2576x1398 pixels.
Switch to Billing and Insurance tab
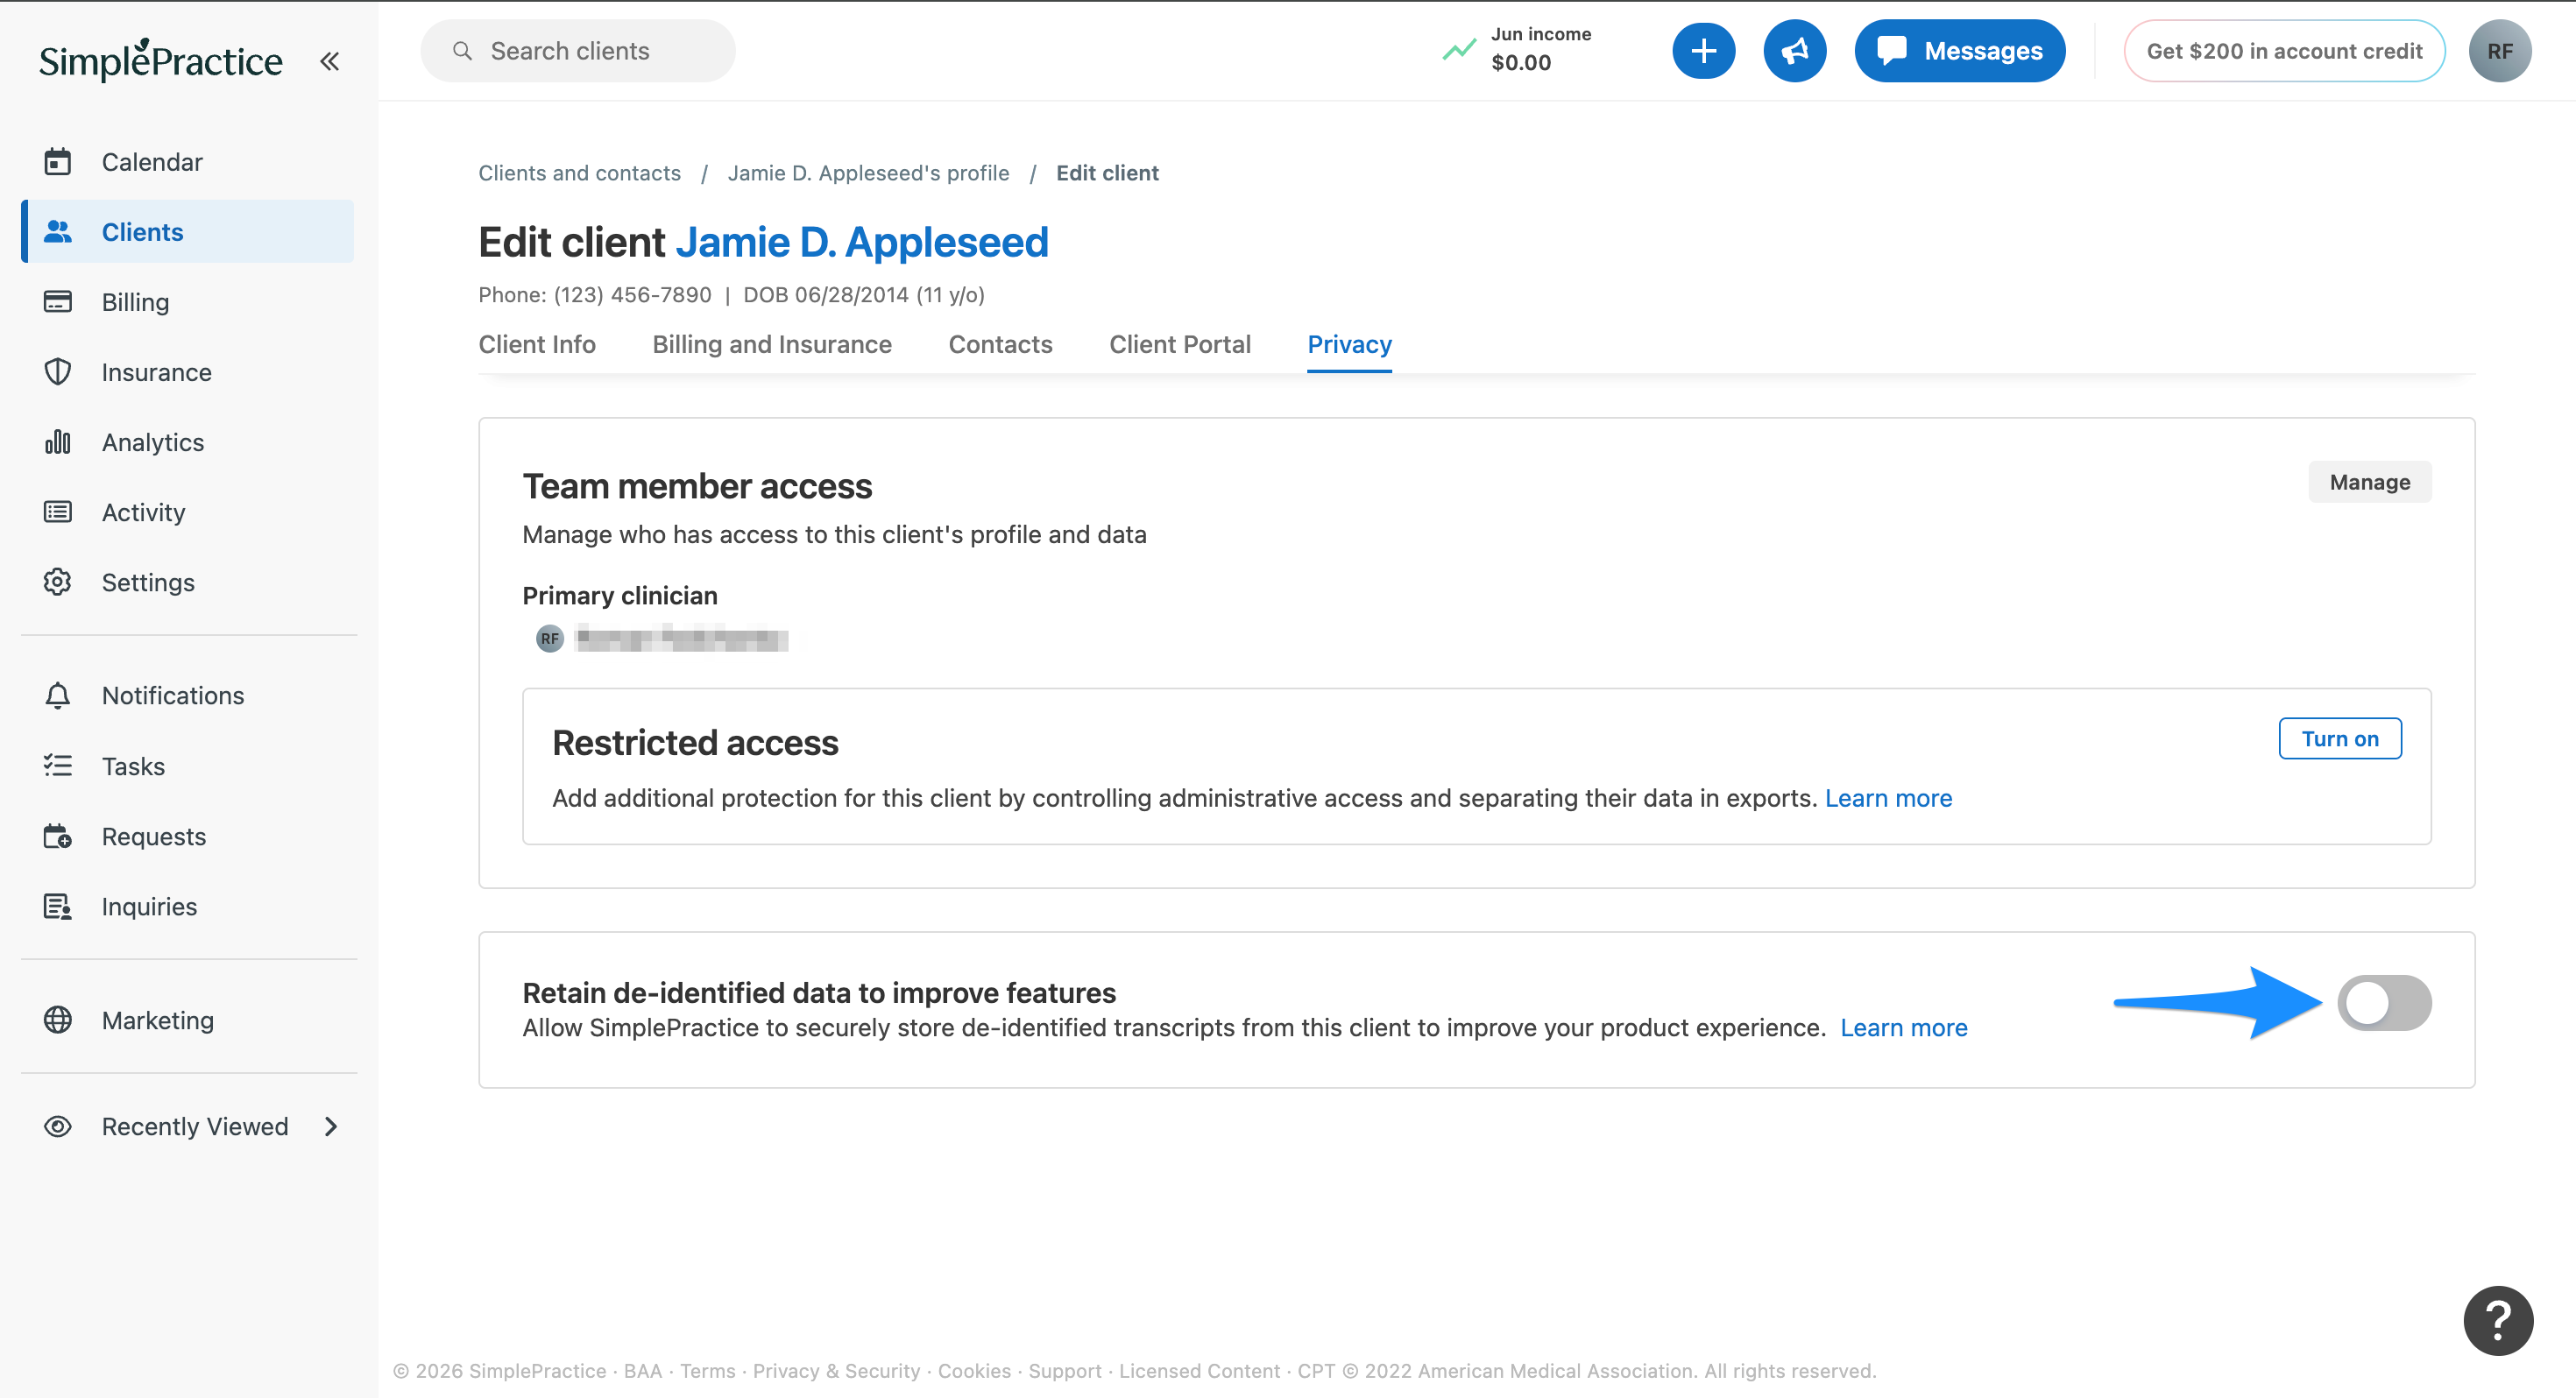pos(772,344)
